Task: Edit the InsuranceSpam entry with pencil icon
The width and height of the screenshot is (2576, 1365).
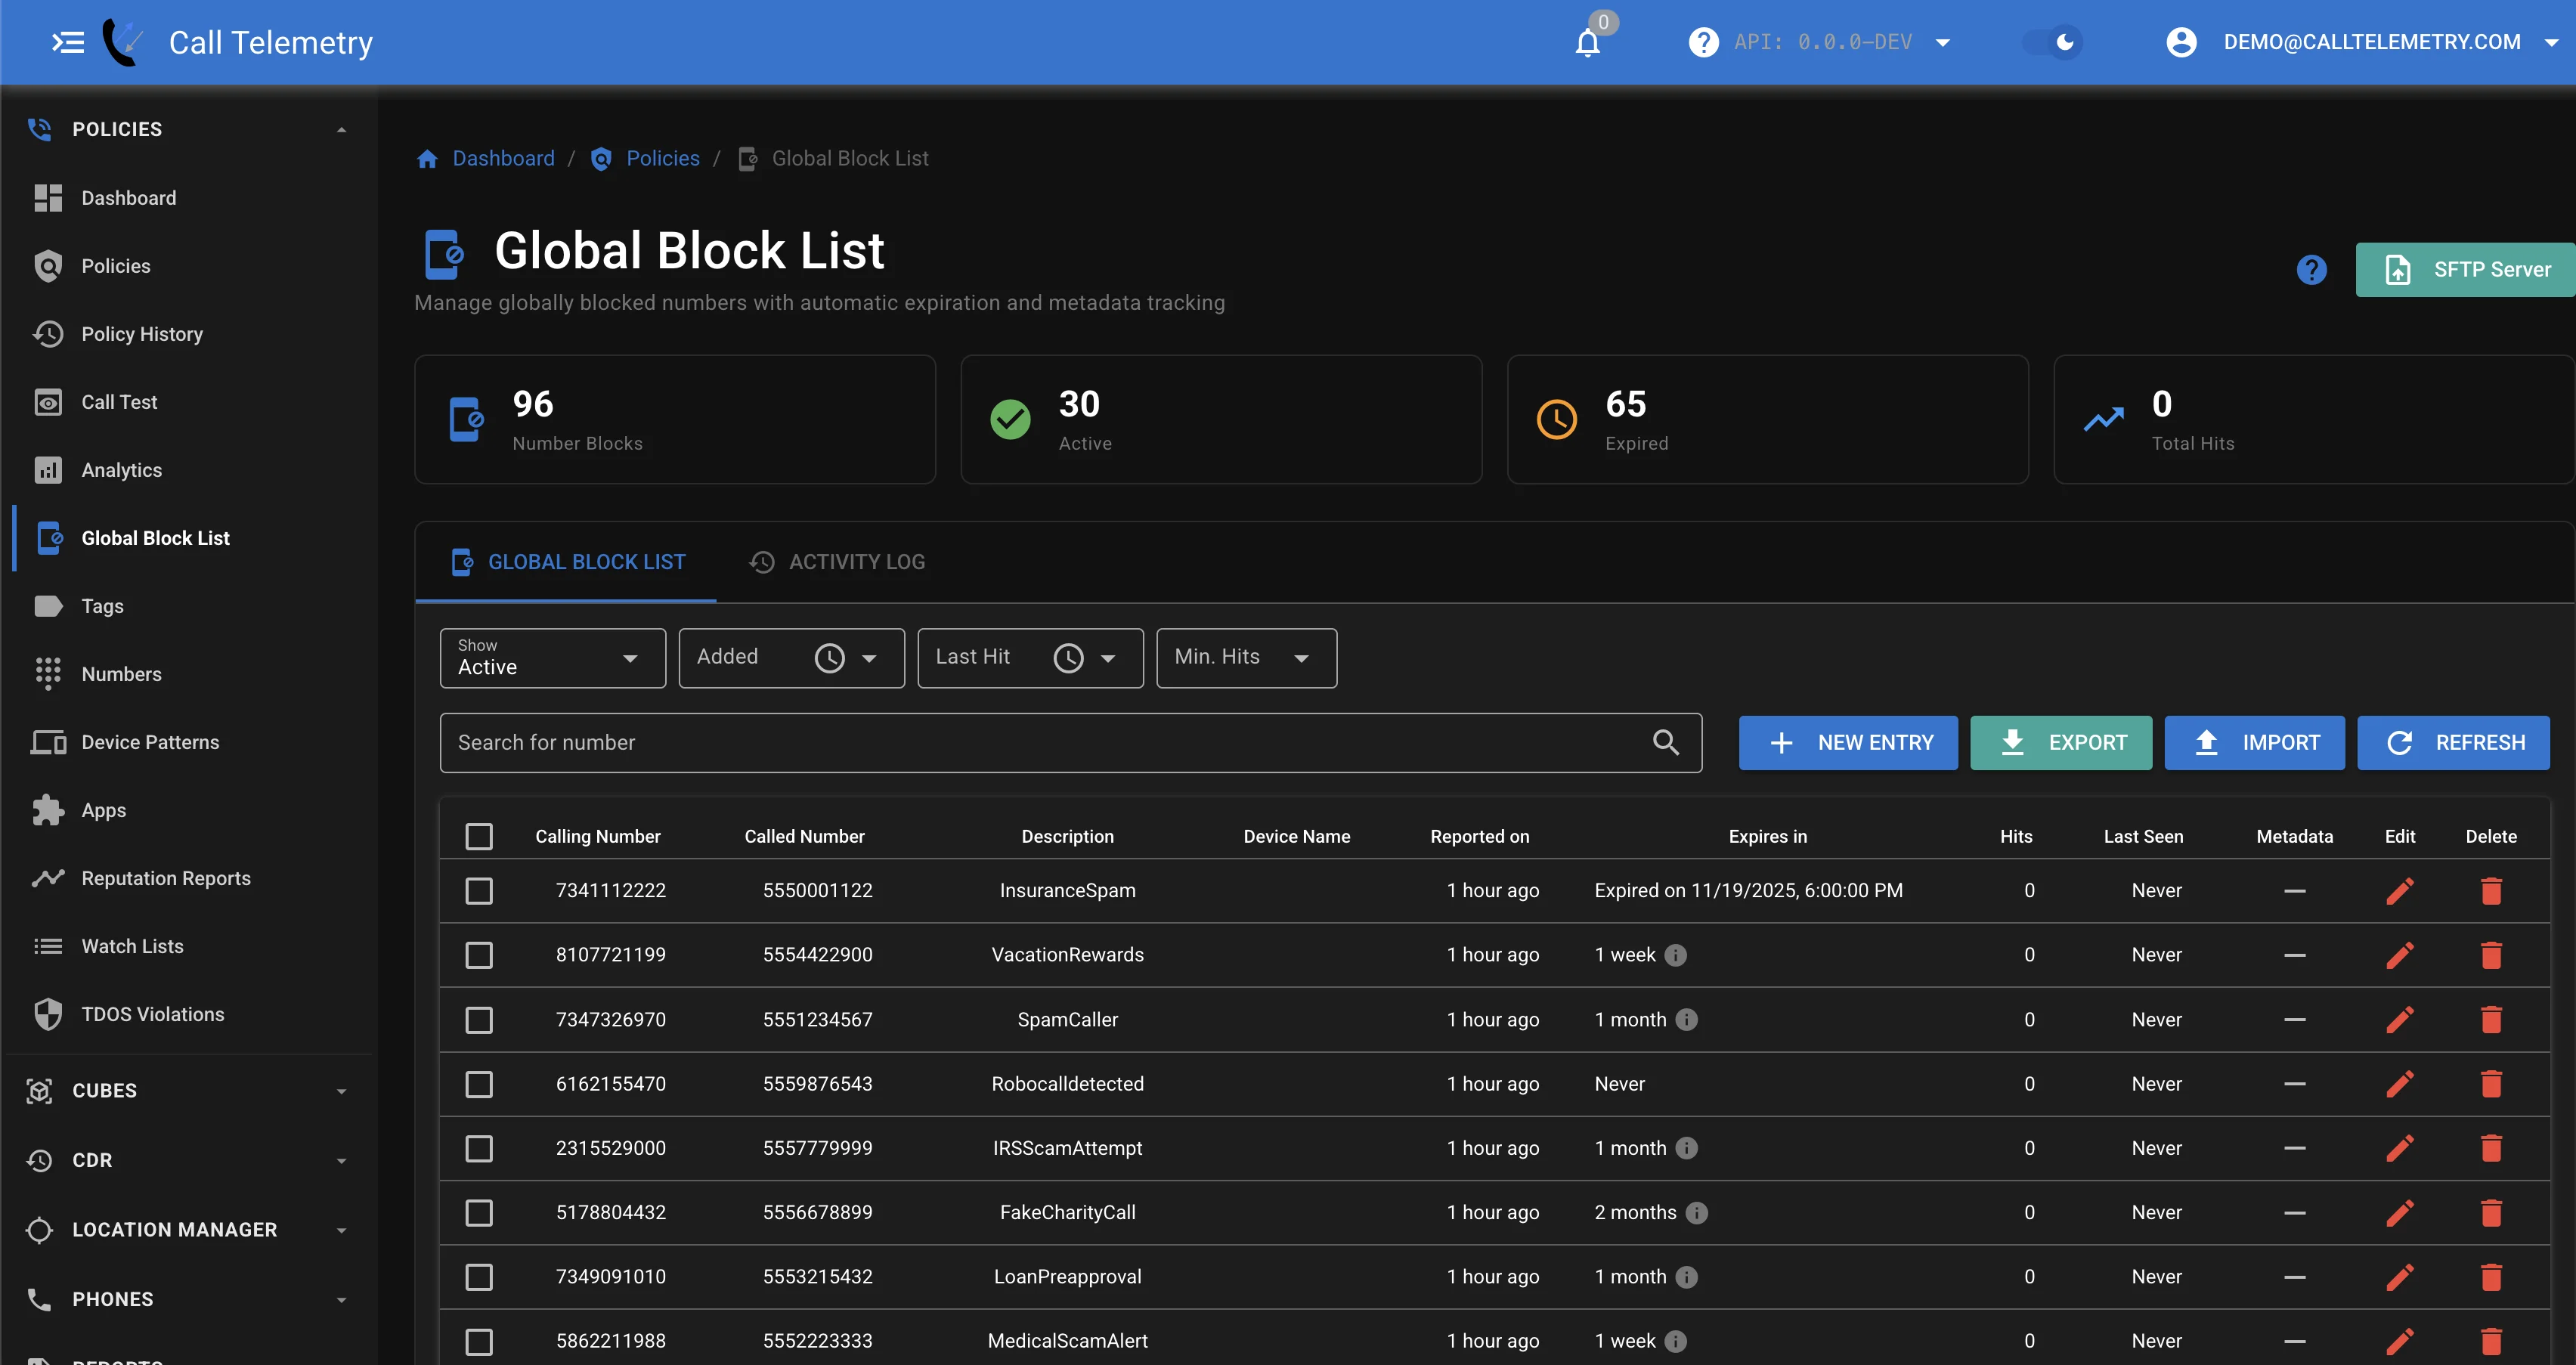Action: coord(2399,891)
